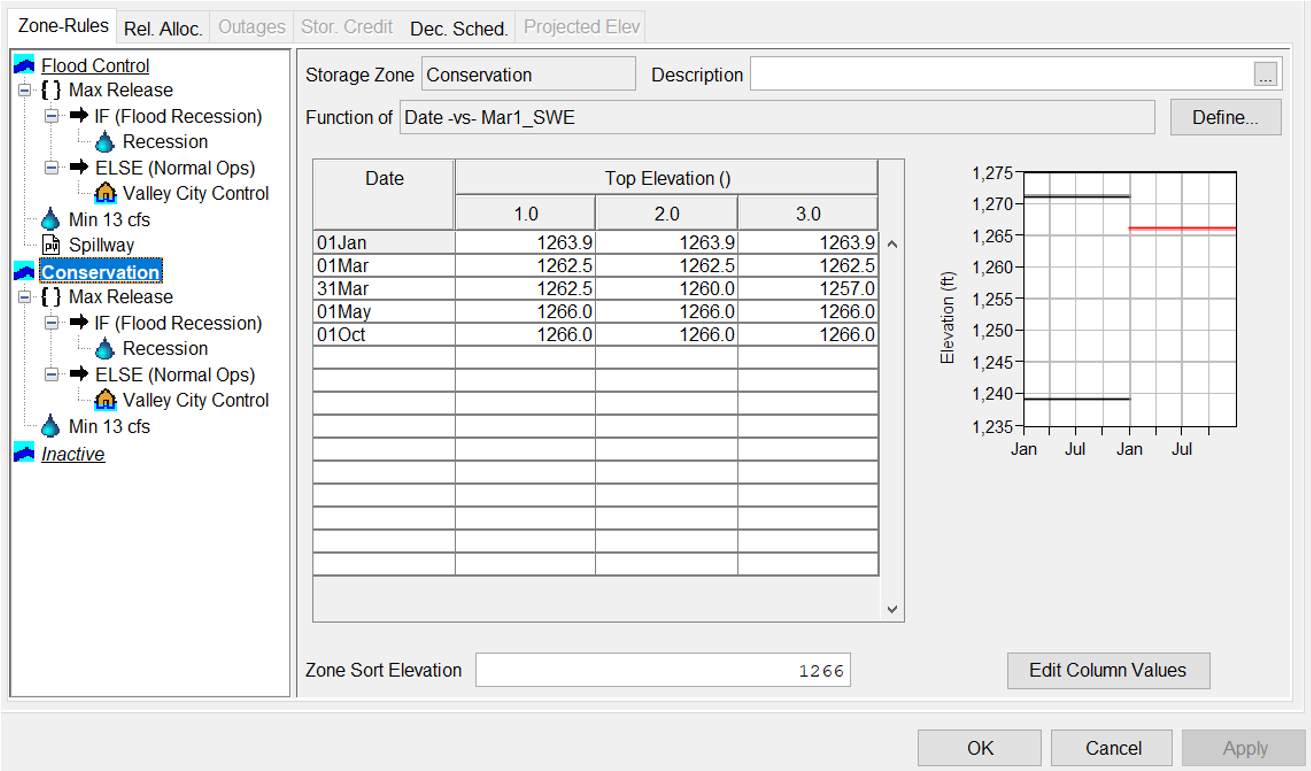Click Valley City Control icon under Conservation
Screen dimensions: 1311x771
click(x=105, y=400)
